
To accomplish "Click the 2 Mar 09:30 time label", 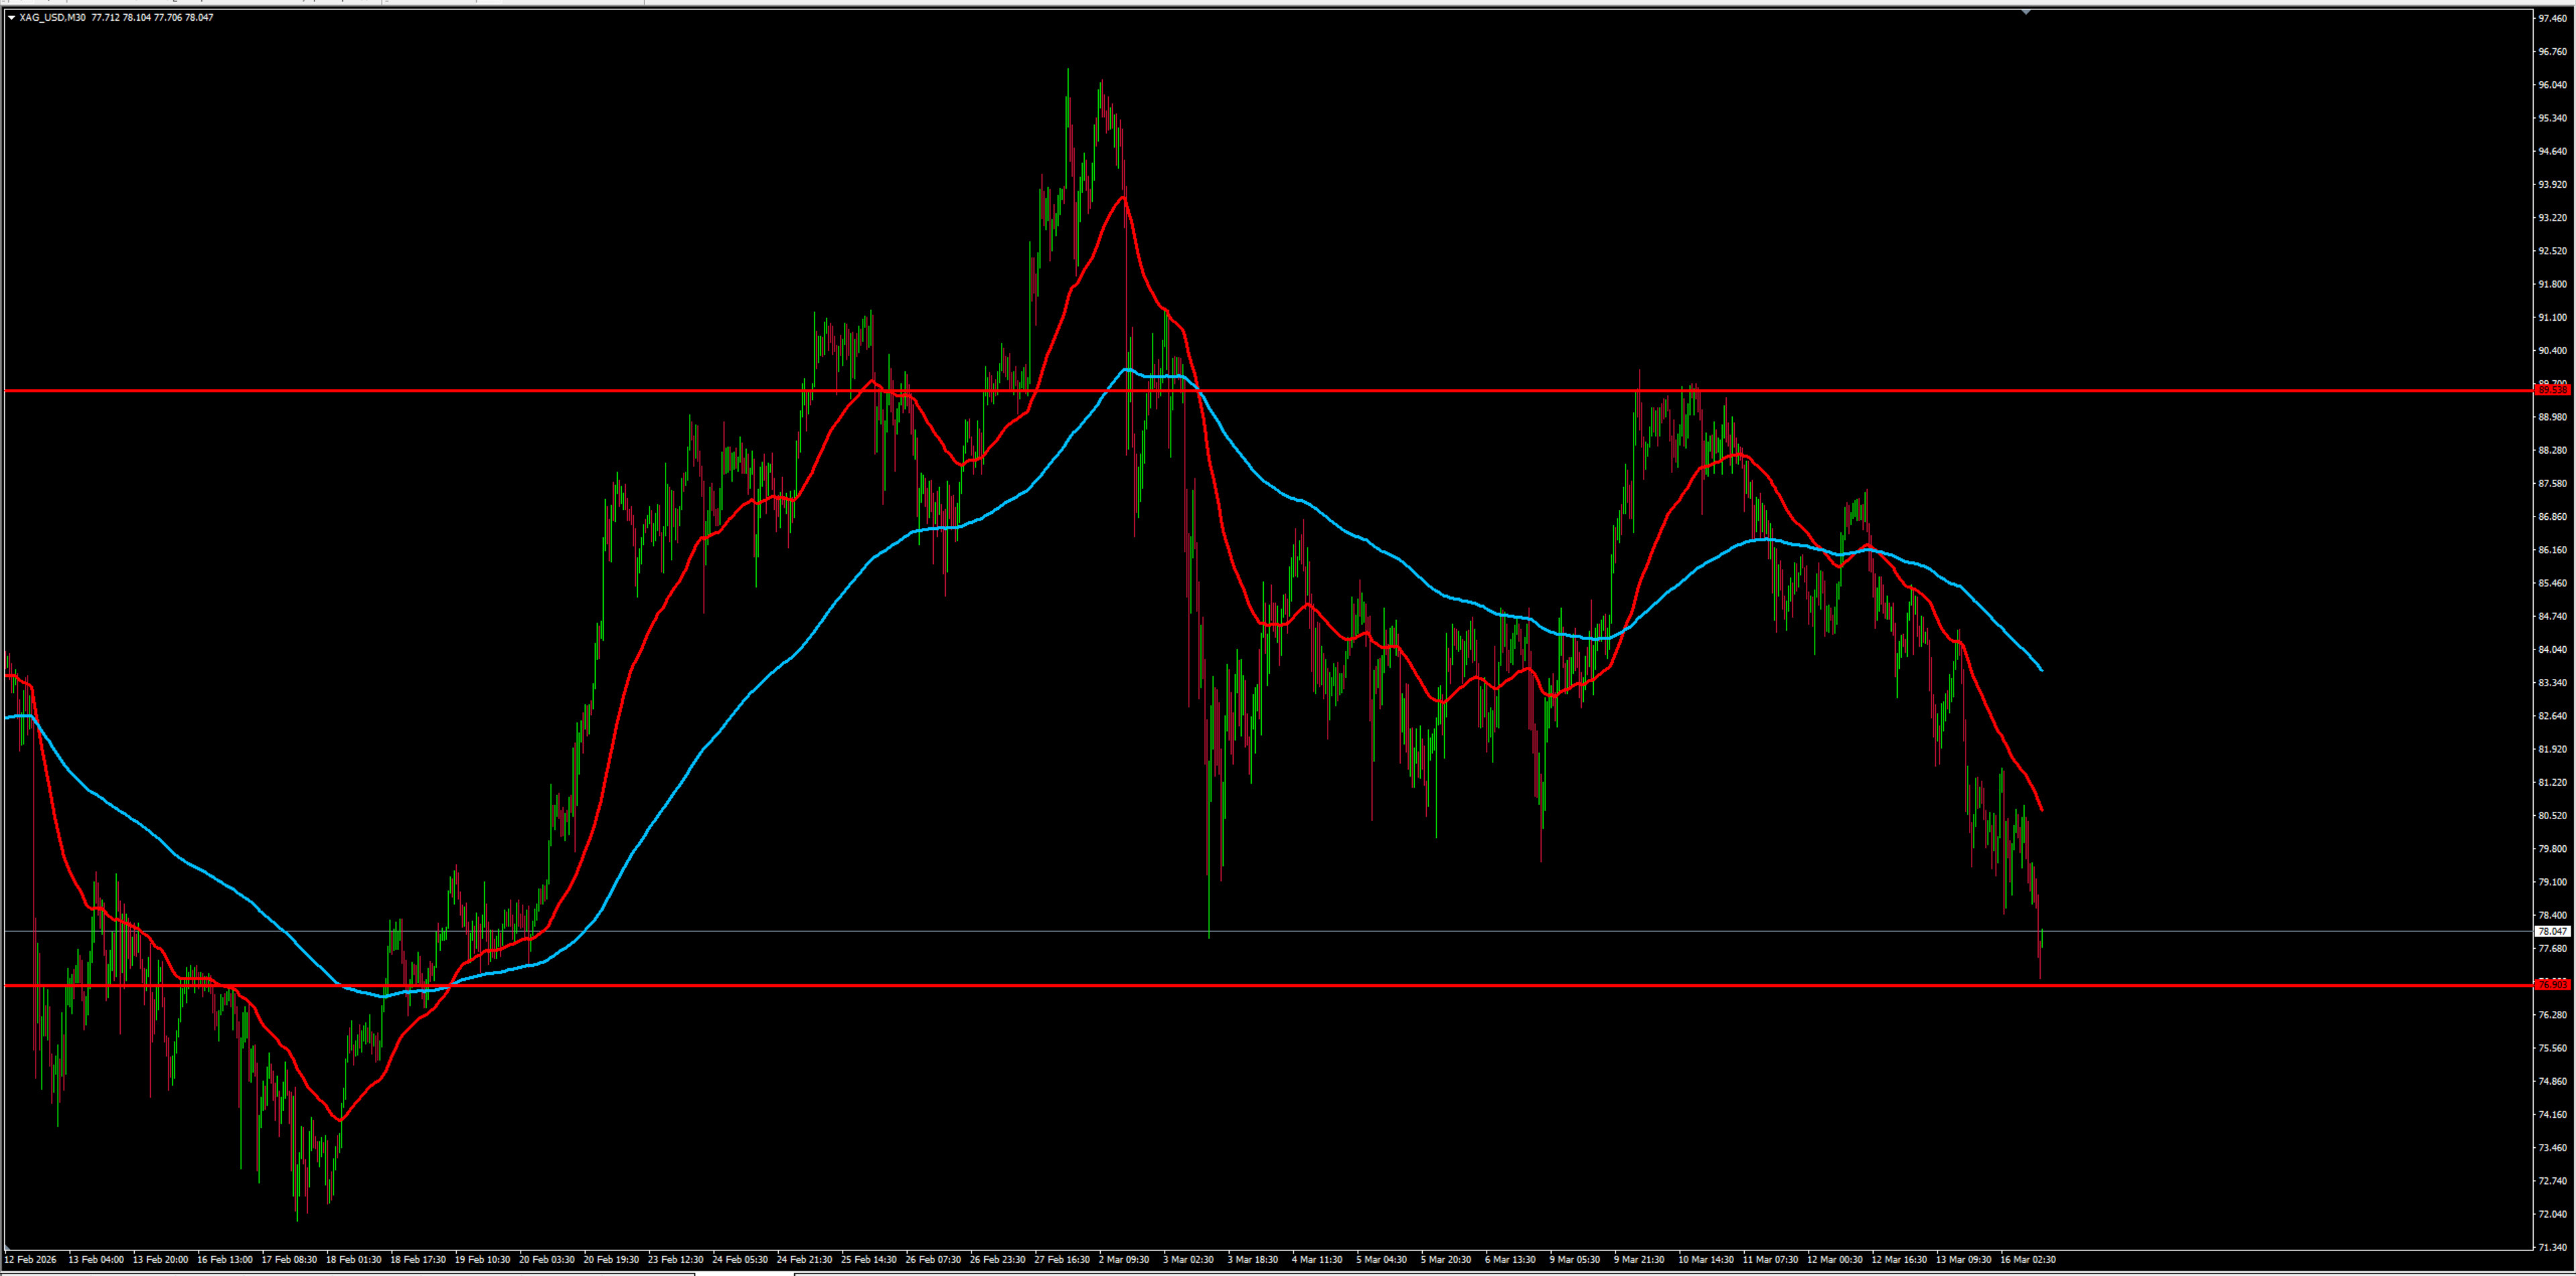I will pos(1124,1259).
